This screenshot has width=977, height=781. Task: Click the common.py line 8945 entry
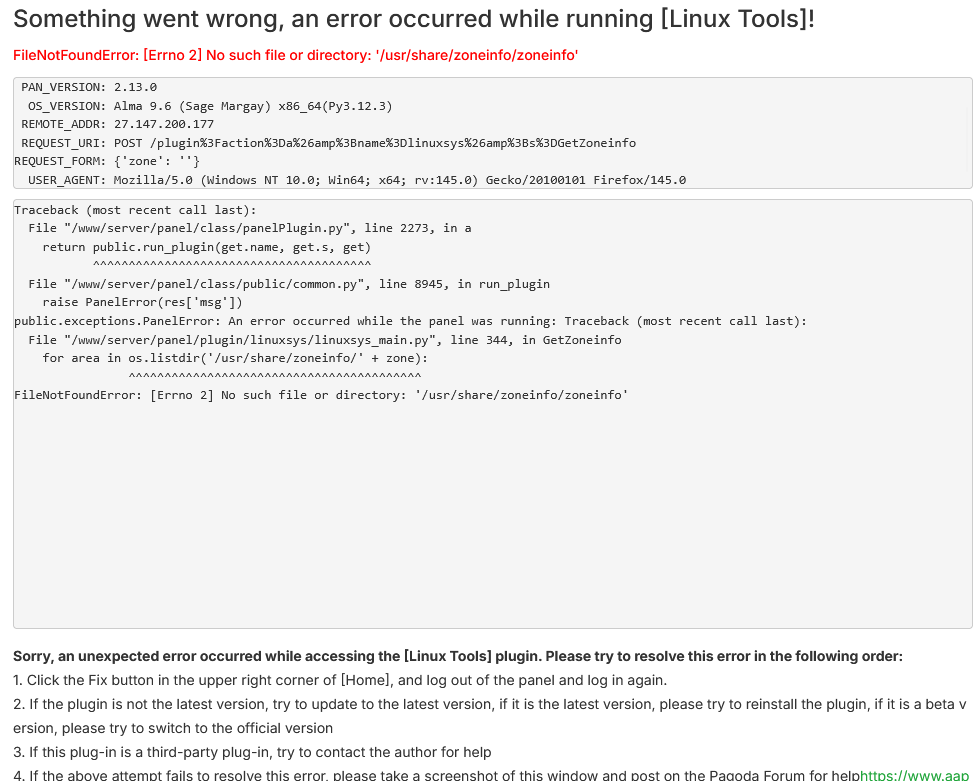coord(289,284)
